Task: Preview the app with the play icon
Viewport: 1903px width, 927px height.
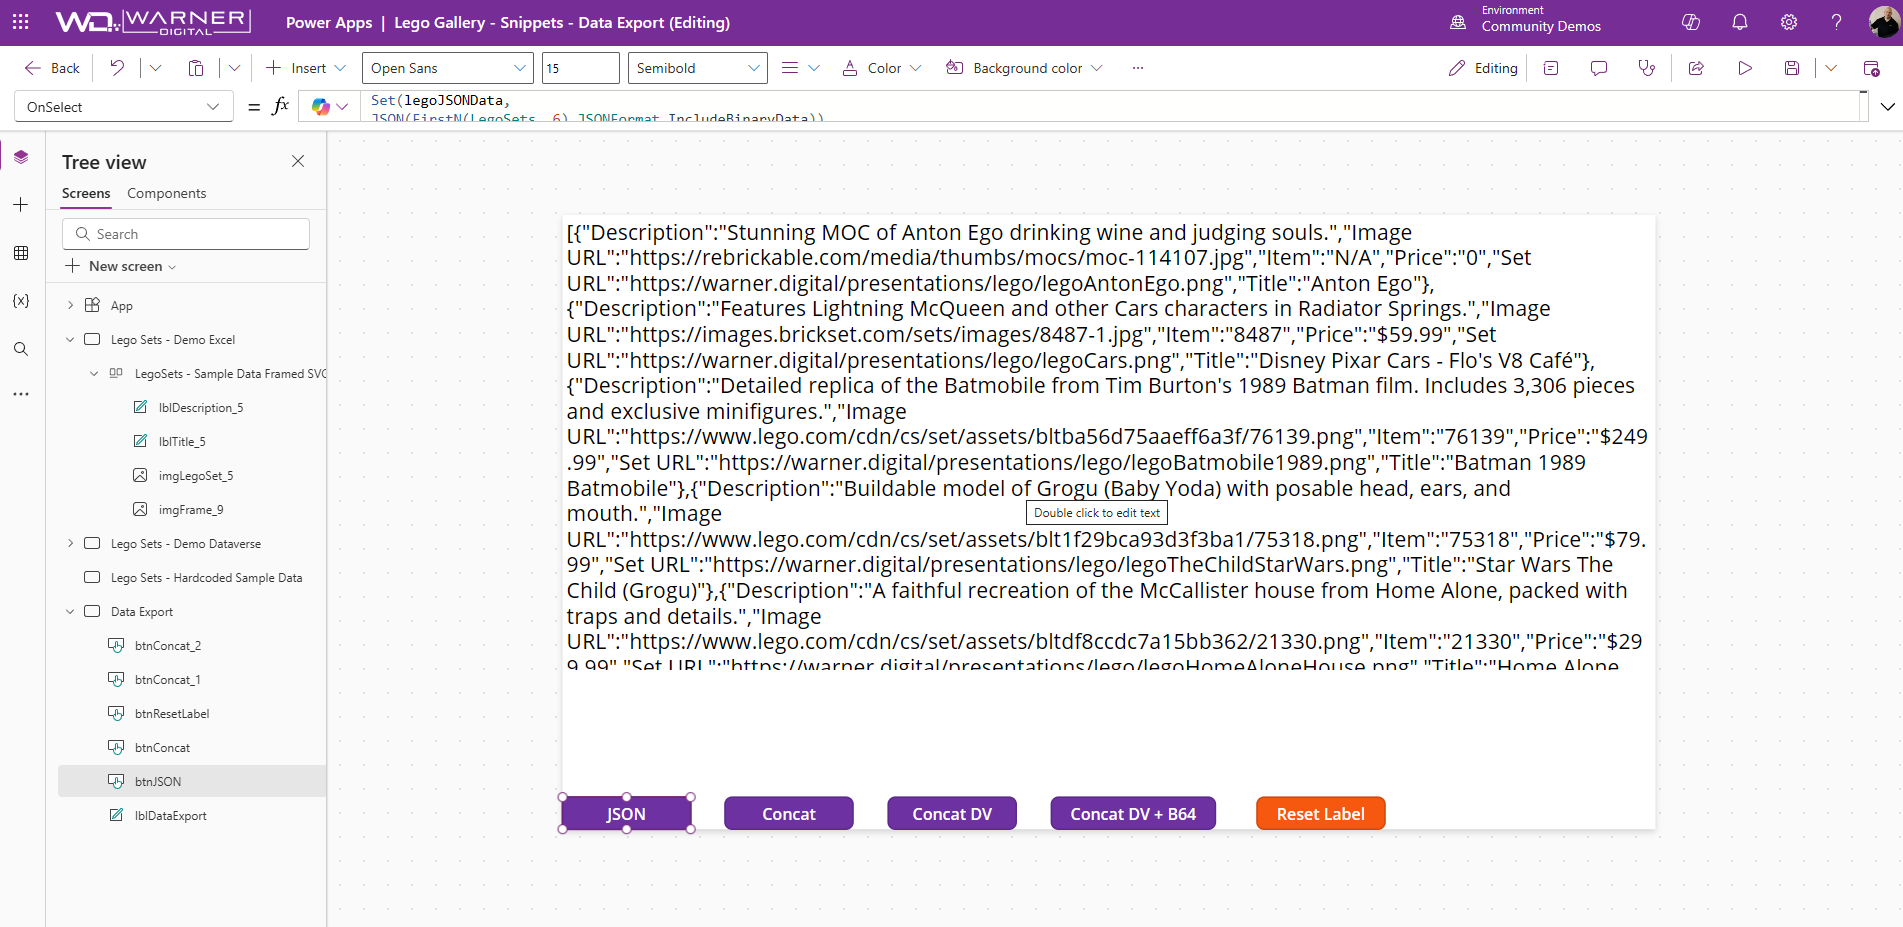Action: click(1745, 68)
